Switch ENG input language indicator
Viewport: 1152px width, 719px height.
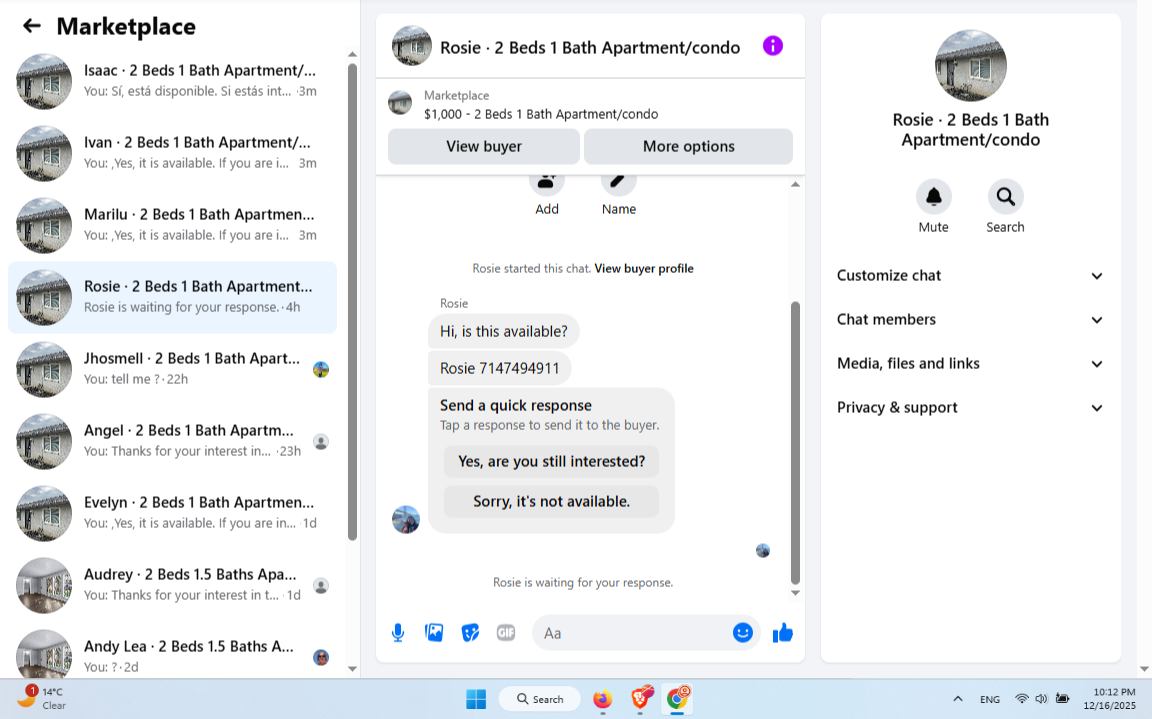[990, 699]
